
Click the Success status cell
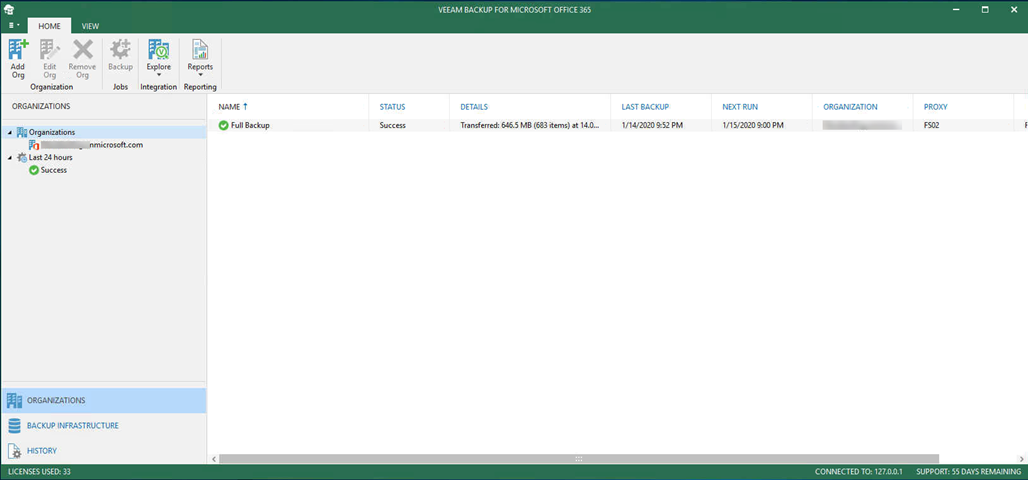[393, 125]
